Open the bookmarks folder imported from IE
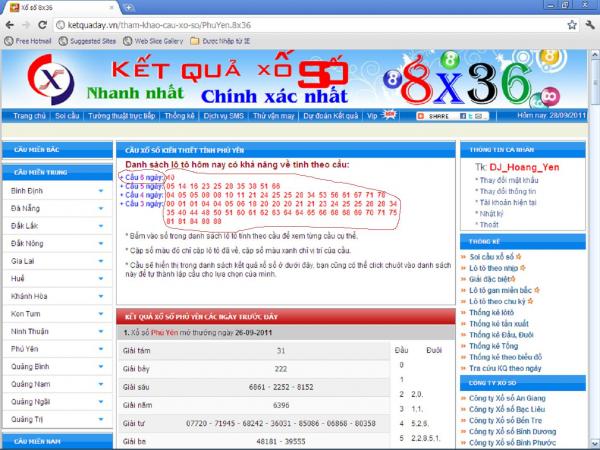600x450 pixels. tap(220, 41)
